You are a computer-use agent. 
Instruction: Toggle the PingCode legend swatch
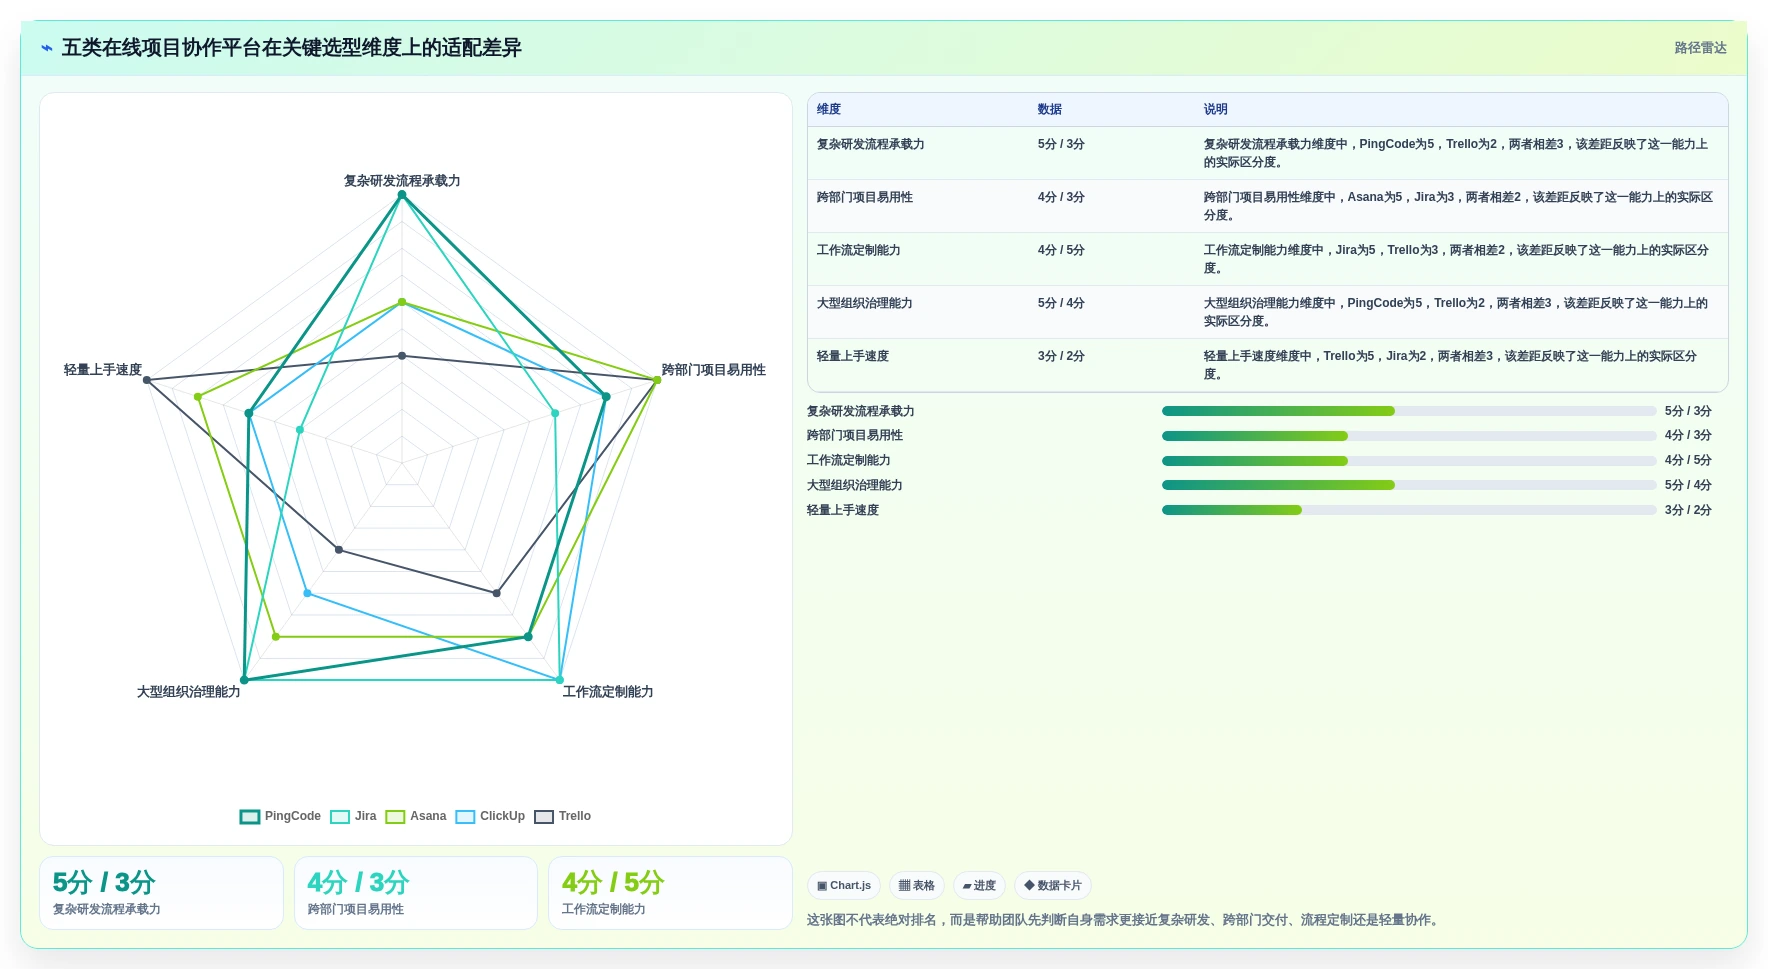[250, 817]
